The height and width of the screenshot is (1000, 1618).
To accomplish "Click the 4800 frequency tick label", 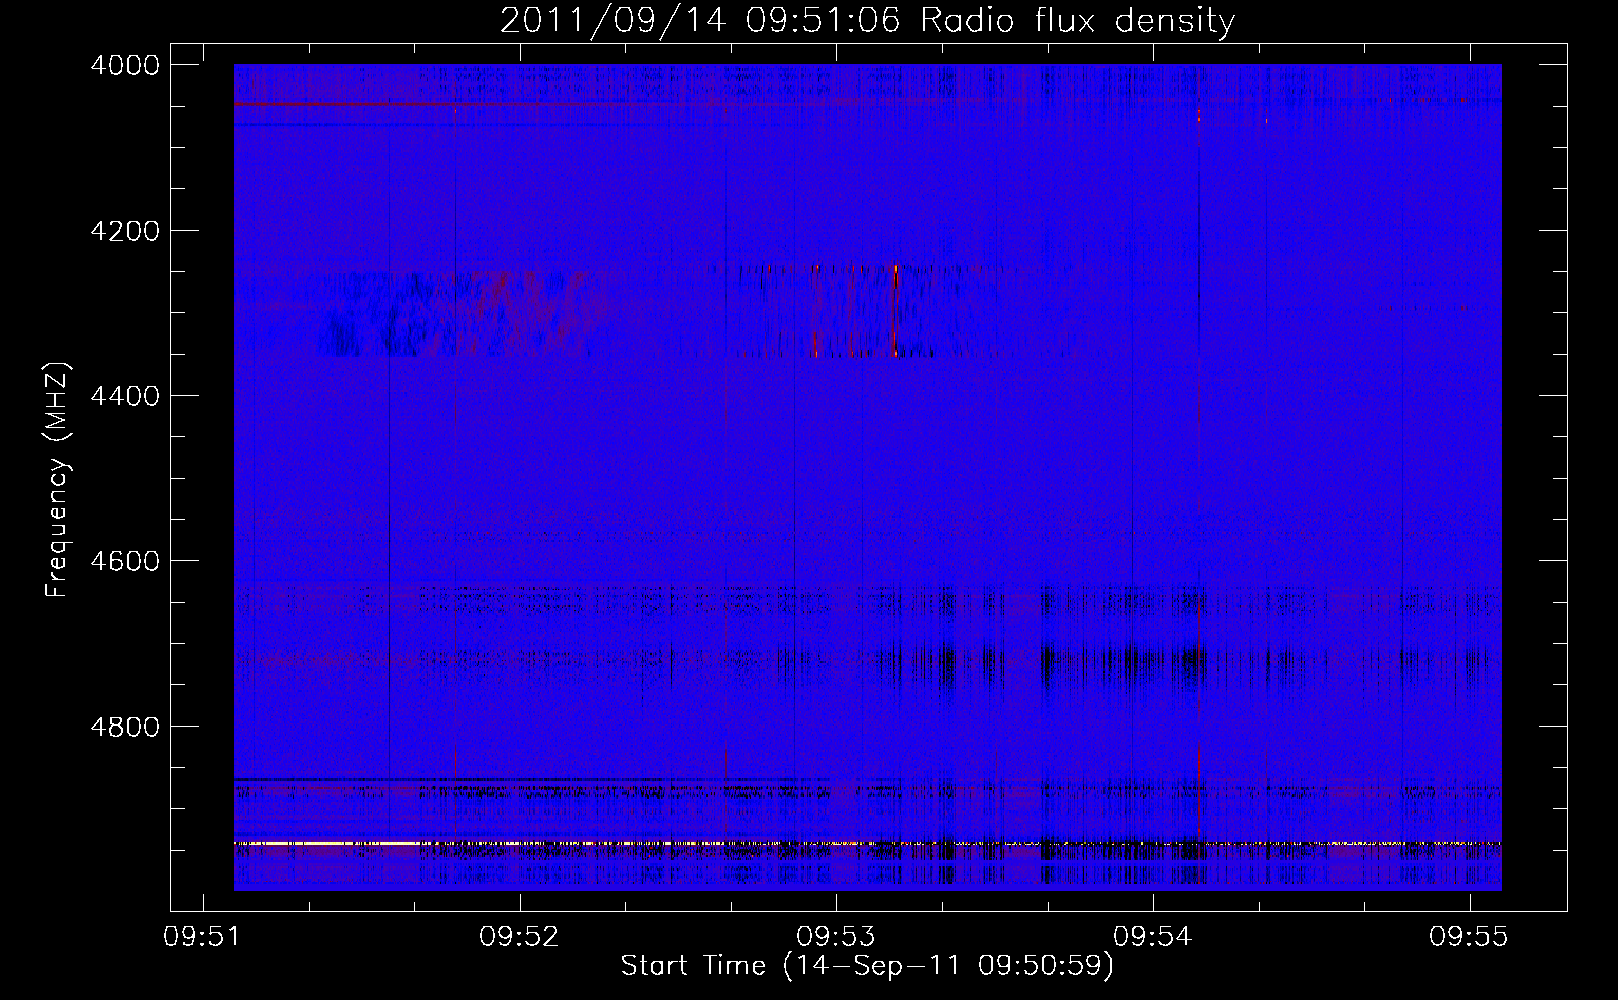I will coord(125,726).
